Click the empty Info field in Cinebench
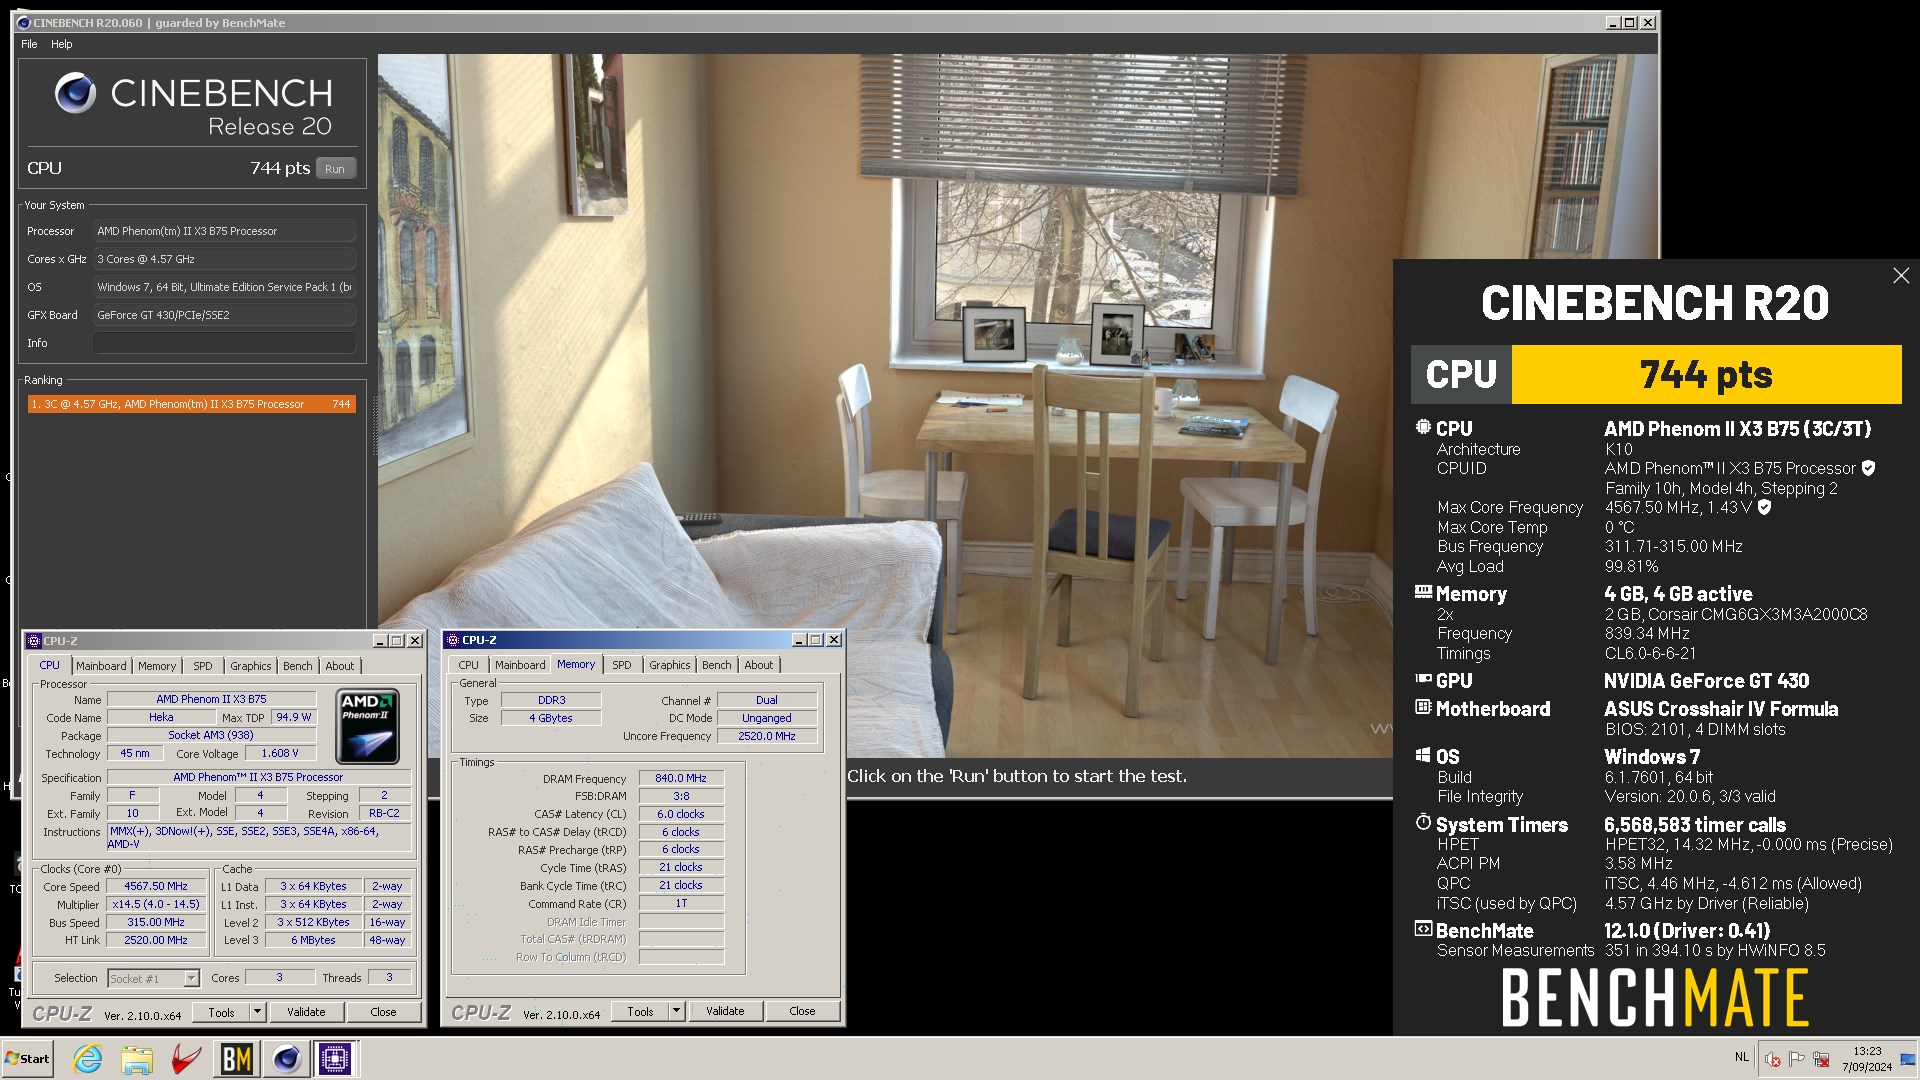This screenshot has width=1920, height=1080. coord(224,343)
